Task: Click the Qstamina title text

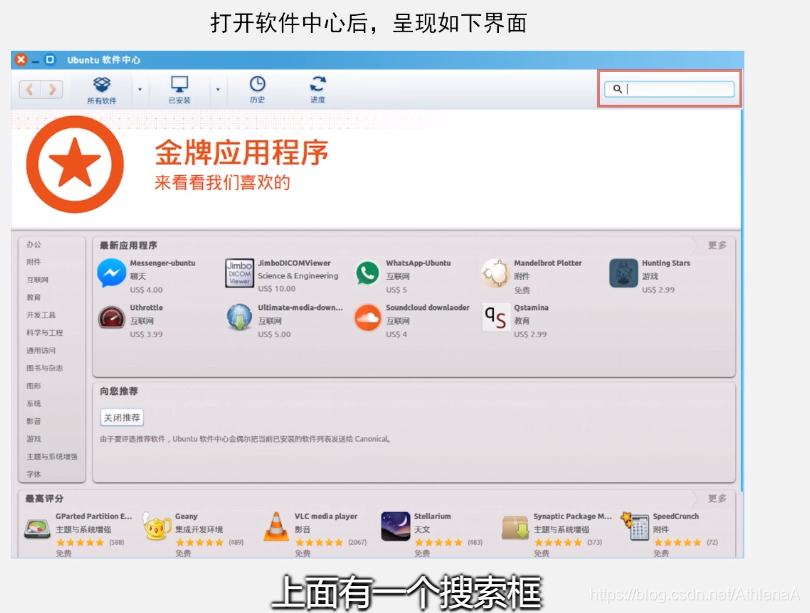Action: (x=531, y=307)
